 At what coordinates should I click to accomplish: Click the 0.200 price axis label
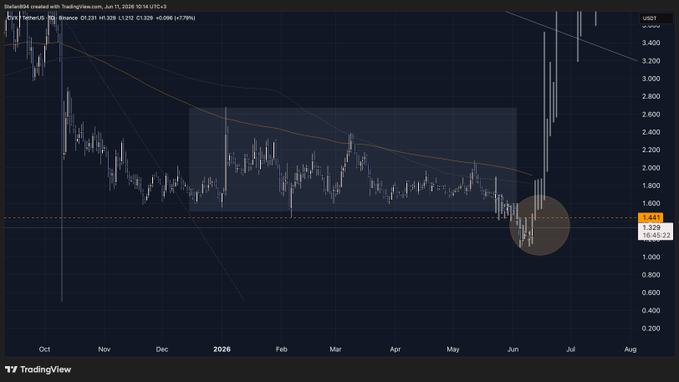click(651, 329)
